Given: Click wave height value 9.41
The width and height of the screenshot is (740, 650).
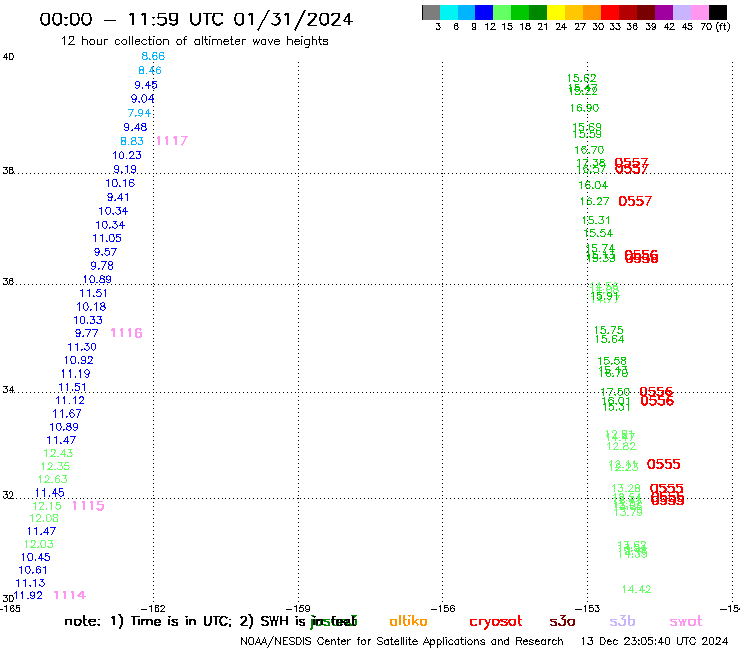Looking at the screenshot, I should (118, 197).
